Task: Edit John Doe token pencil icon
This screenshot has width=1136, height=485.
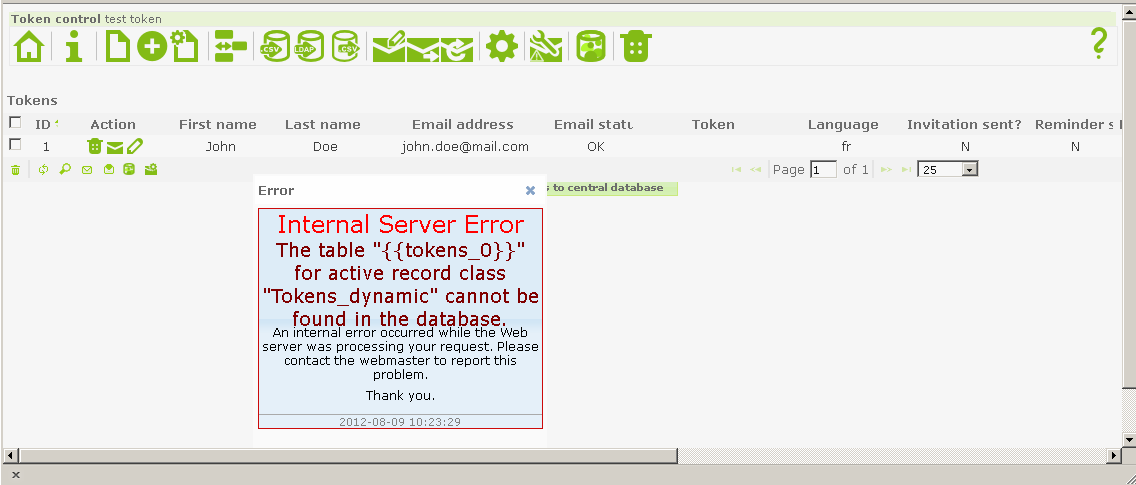Action: pos(135,146)
